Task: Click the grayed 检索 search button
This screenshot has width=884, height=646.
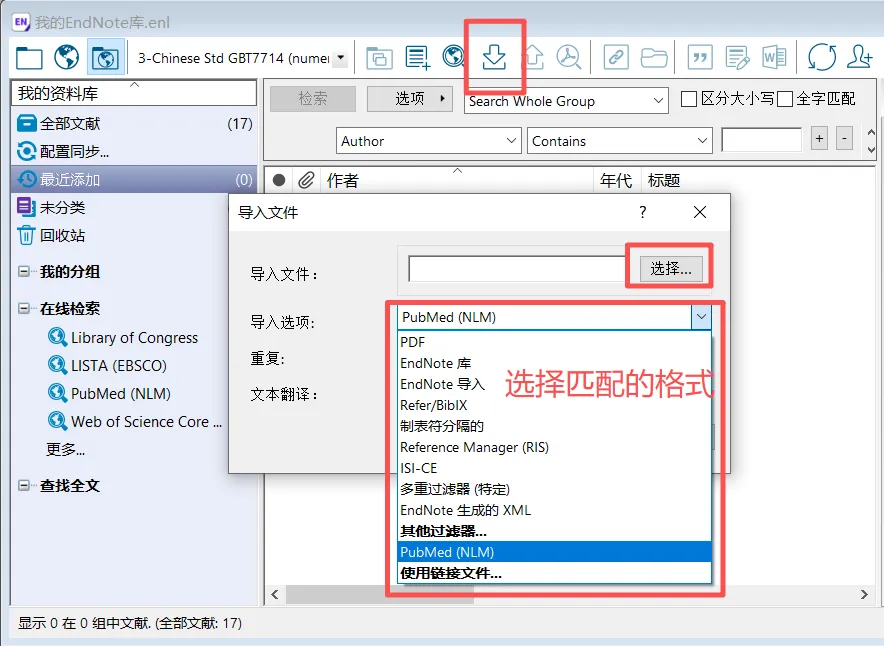Action: (313, 99)
